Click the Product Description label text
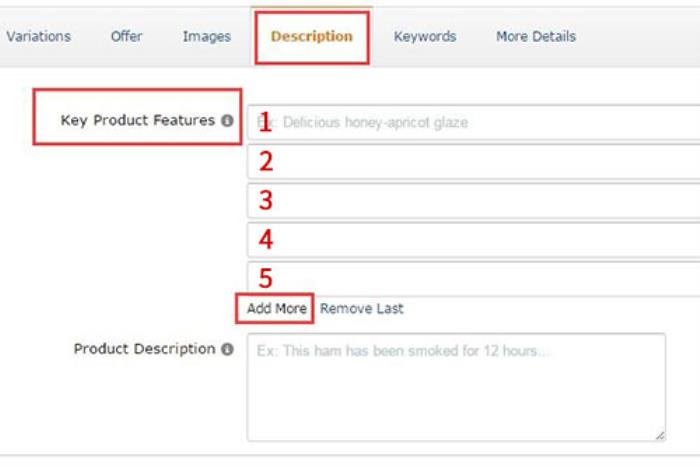The image size is (700, 467). pos(144,349)
